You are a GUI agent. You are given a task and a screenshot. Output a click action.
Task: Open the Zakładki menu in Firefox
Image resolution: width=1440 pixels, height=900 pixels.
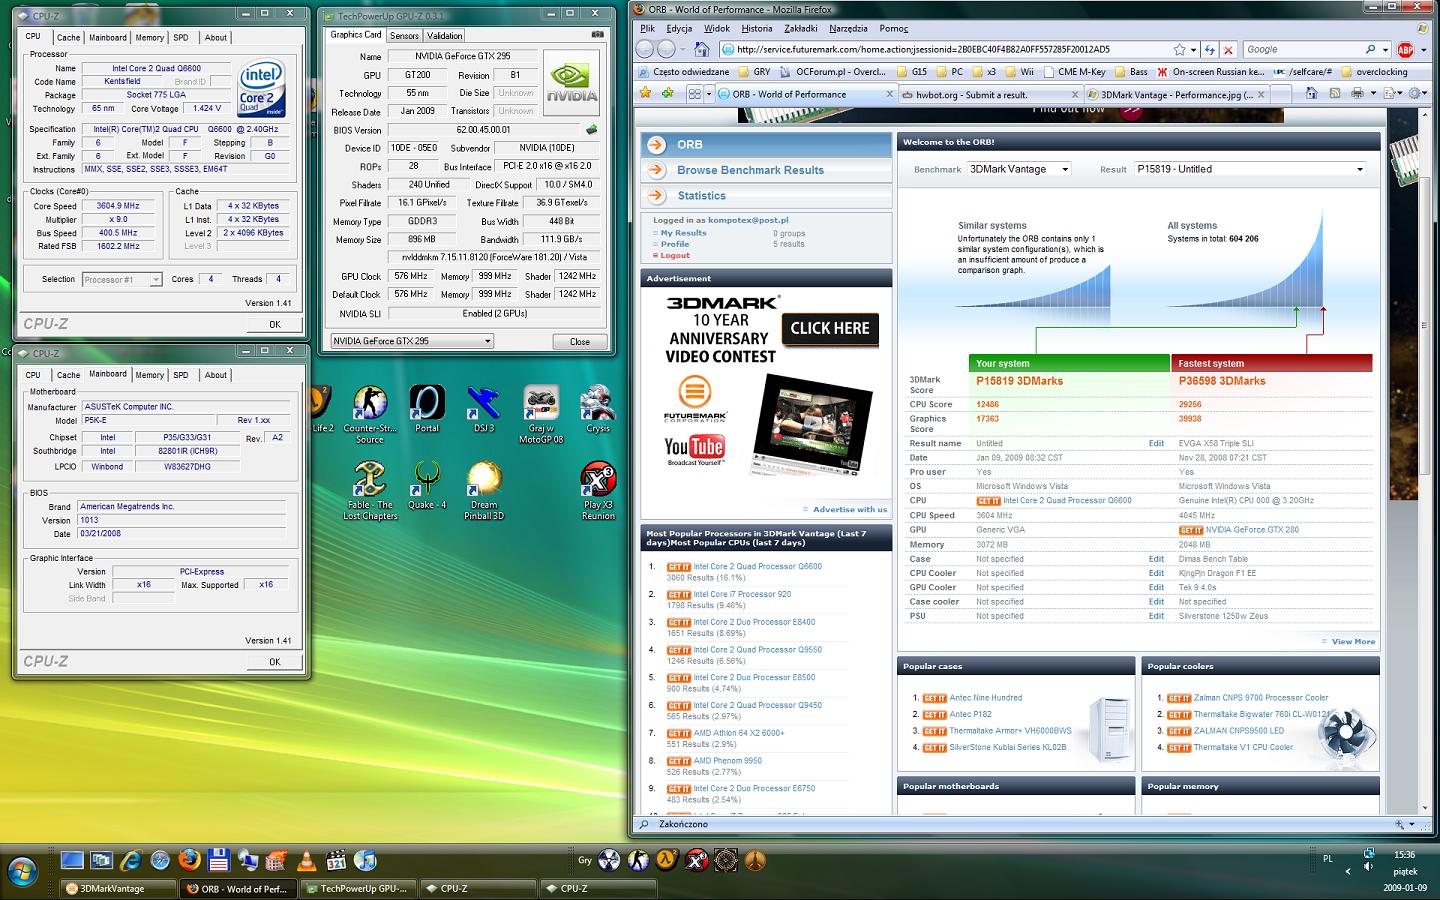[x=801, y=29]
